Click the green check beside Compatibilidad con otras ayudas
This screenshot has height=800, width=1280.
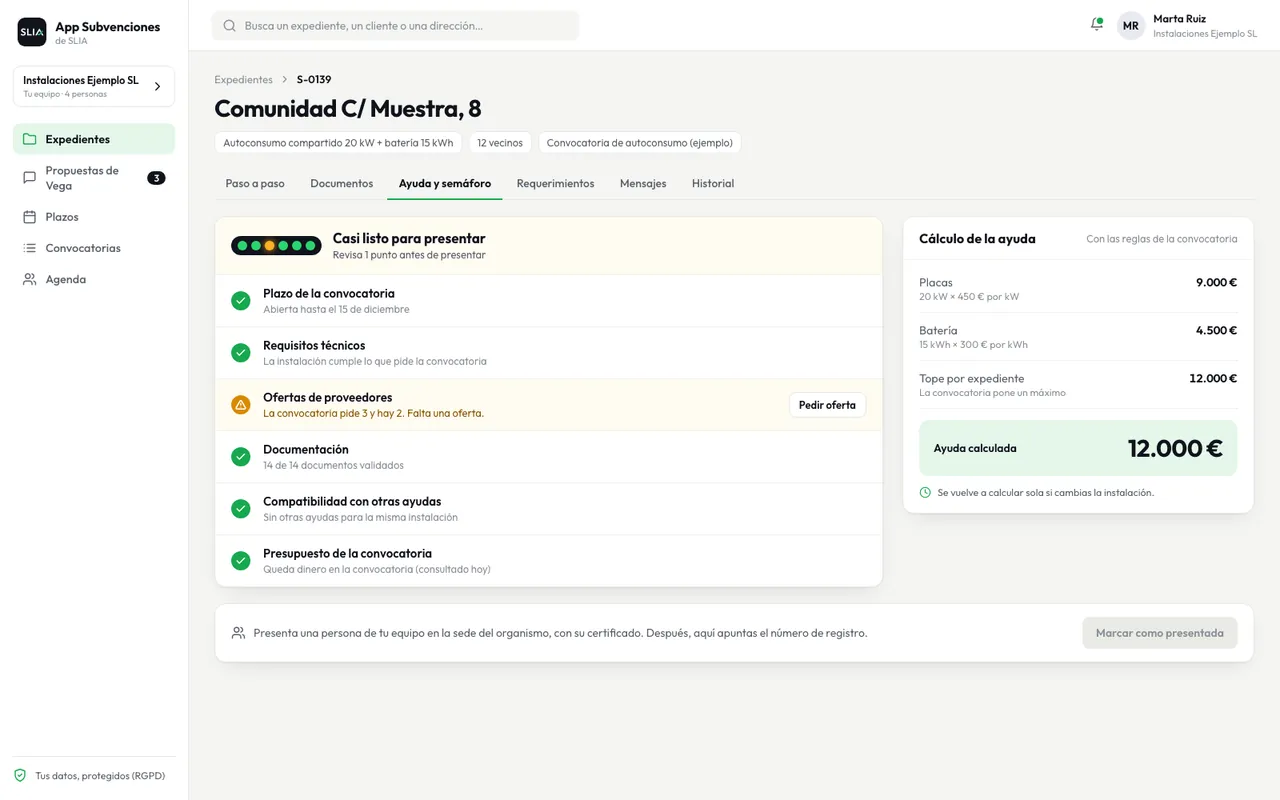(x=241, y=509)
